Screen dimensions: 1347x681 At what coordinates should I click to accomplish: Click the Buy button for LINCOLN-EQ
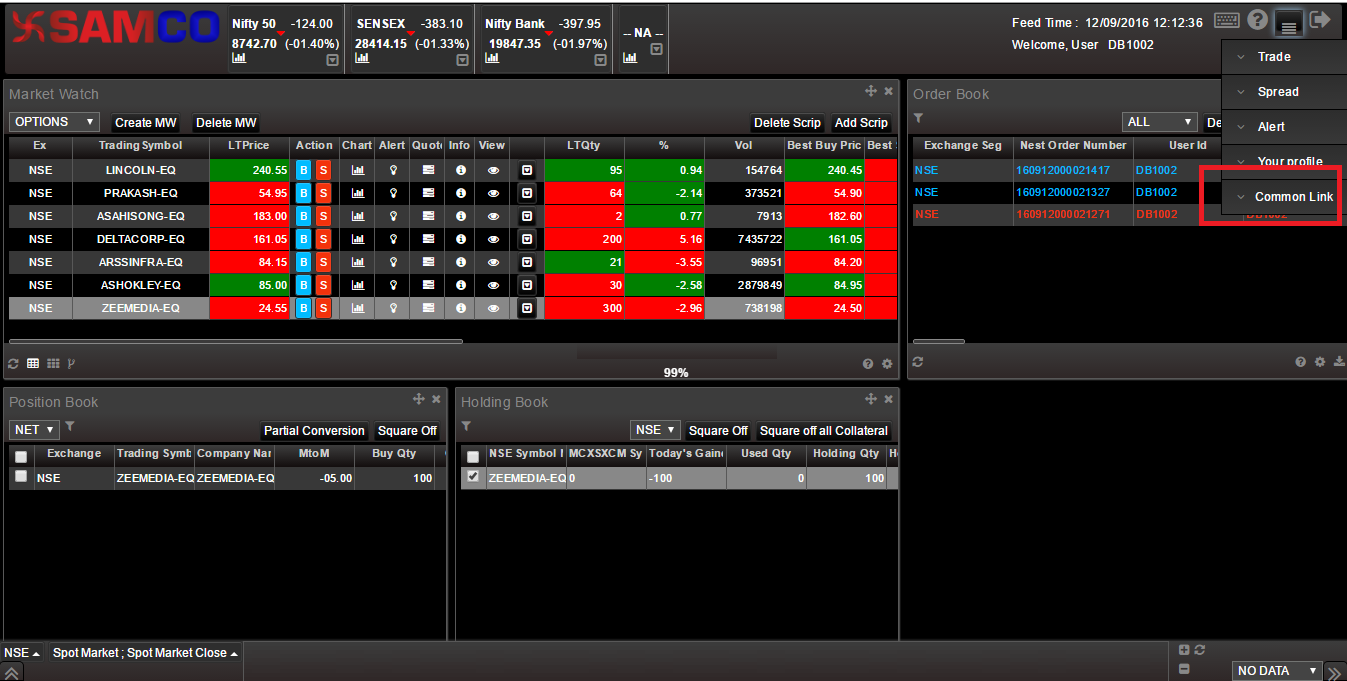304,170
